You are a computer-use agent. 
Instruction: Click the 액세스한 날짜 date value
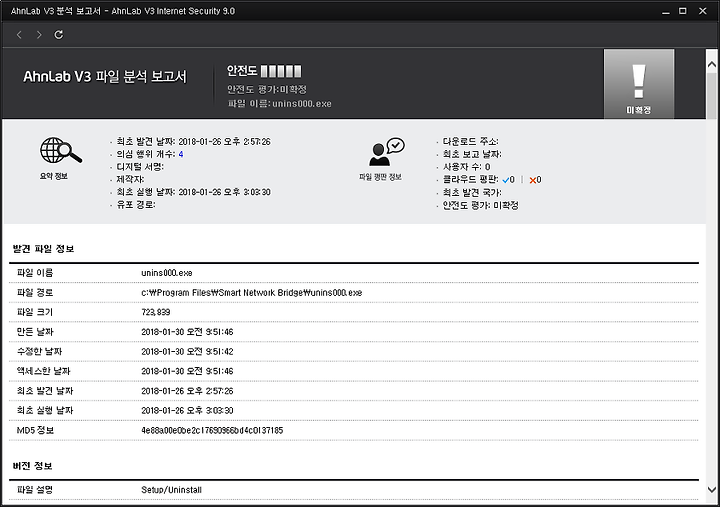[187, 371]
